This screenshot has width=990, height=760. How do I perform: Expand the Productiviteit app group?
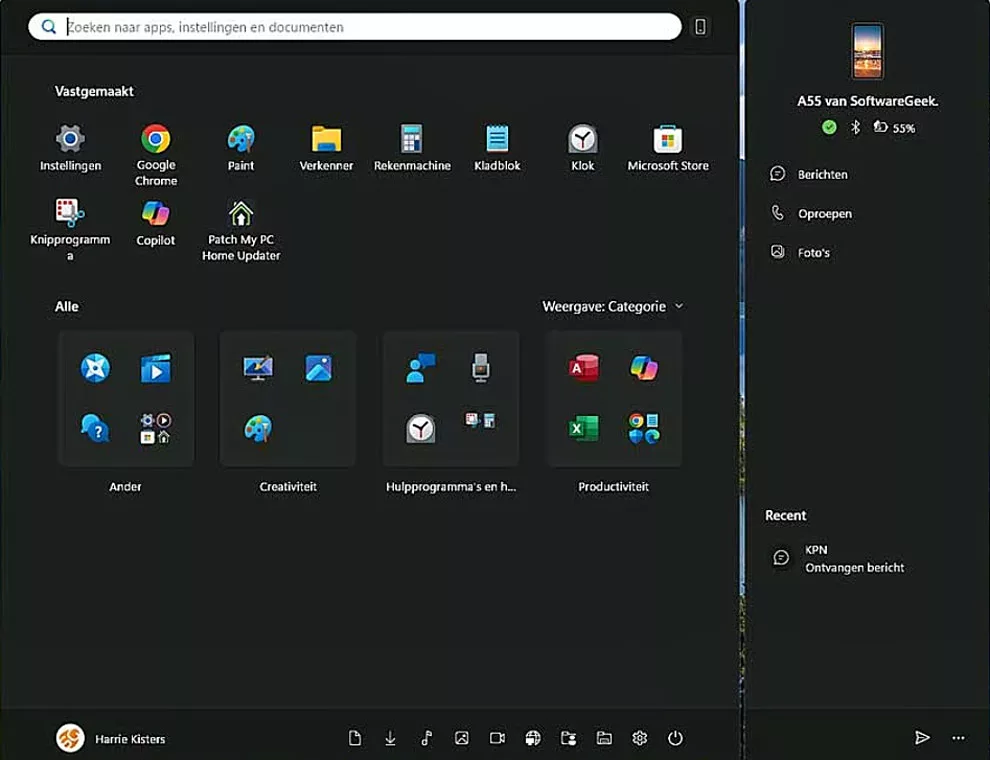point(613,398)
